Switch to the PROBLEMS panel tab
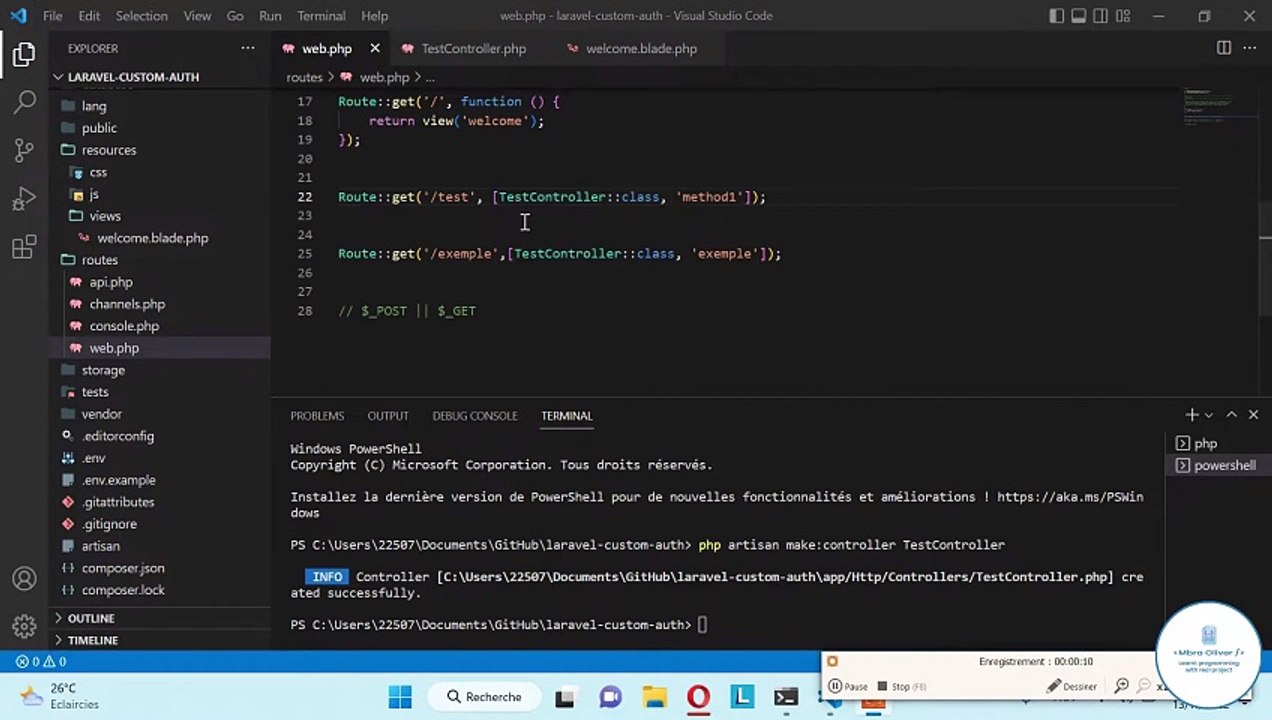Screen dimensions: 1272x720 317,416
